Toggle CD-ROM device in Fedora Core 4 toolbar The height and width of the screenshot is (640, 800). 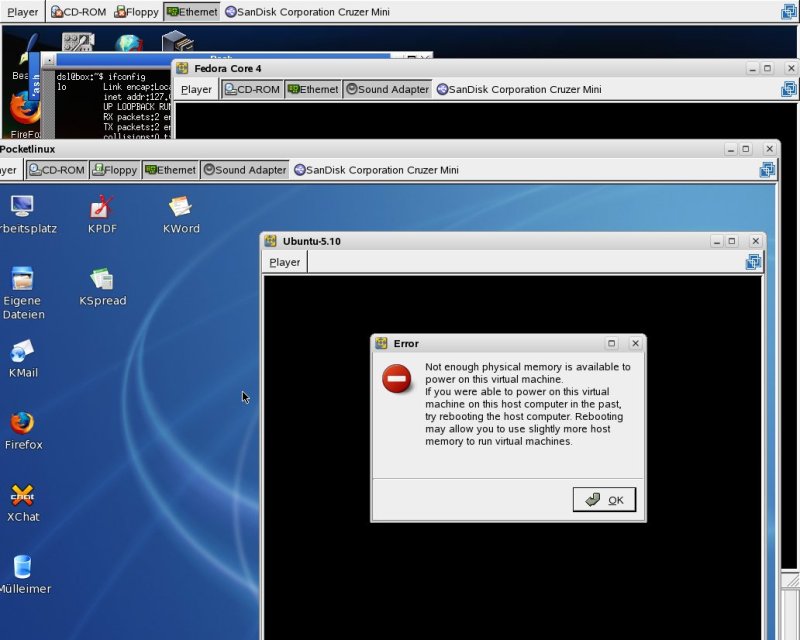pyautogui.click(x=251, y=89)
